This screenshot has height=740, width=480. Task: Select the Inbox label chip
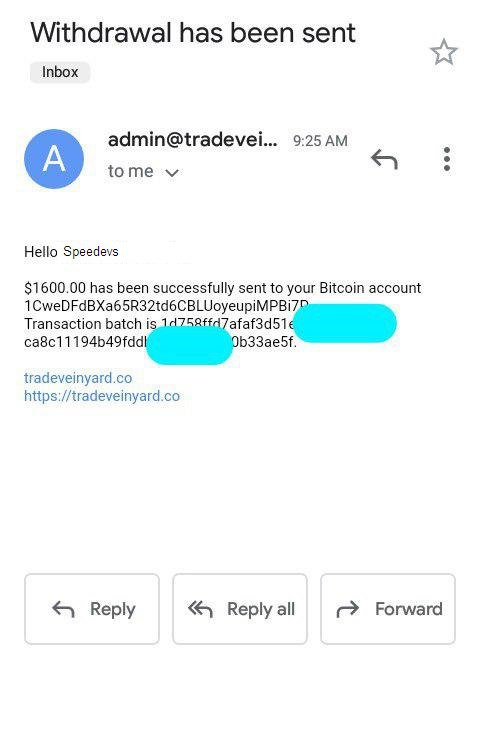(x=60, y=72)
